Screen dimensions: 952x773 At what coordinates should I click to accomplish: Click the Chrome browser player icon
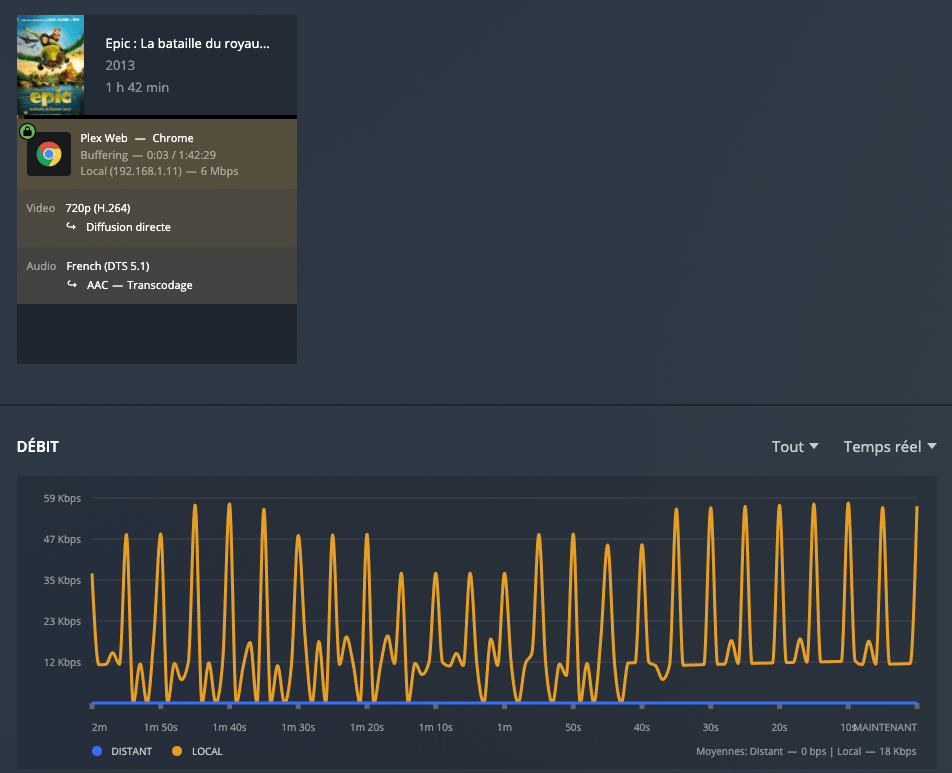tap(49, 154)
